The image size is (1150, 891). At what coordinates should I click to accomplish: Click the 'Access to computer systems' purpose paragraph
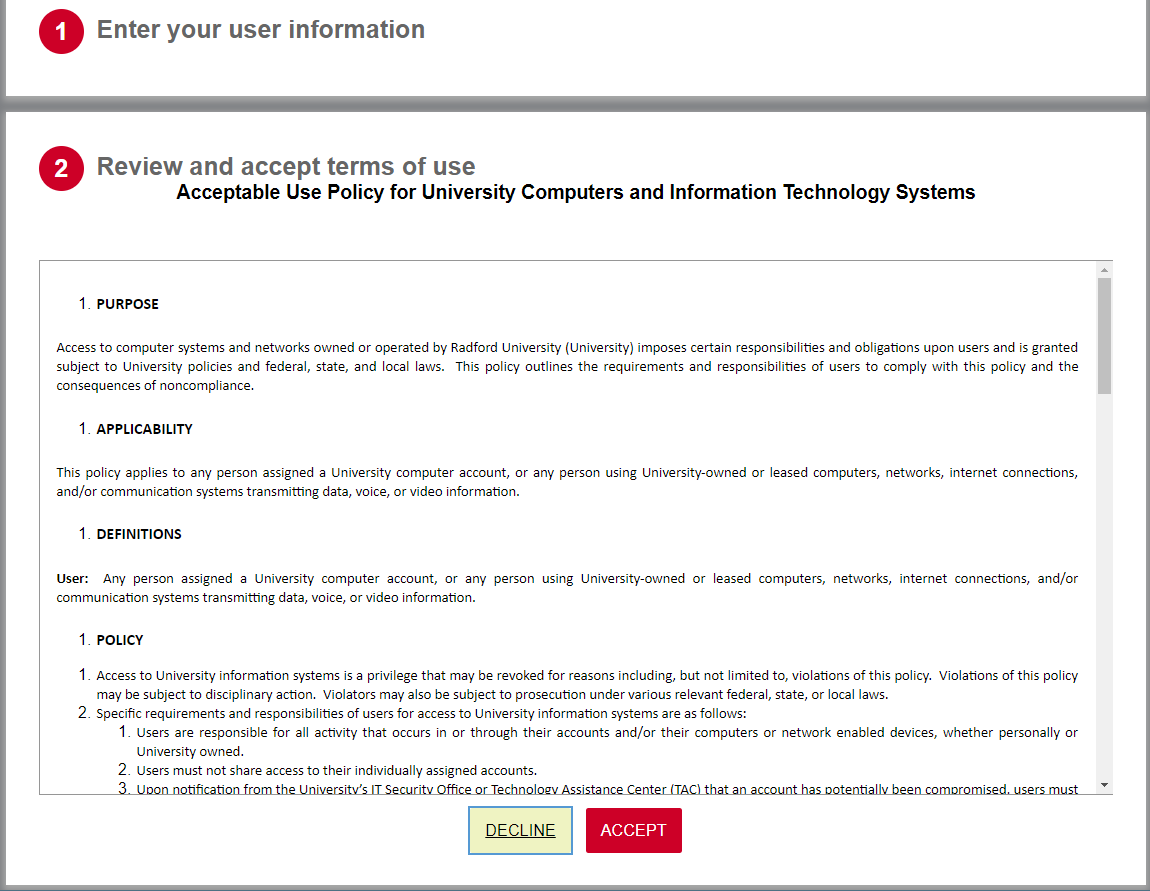pos(567,367)
